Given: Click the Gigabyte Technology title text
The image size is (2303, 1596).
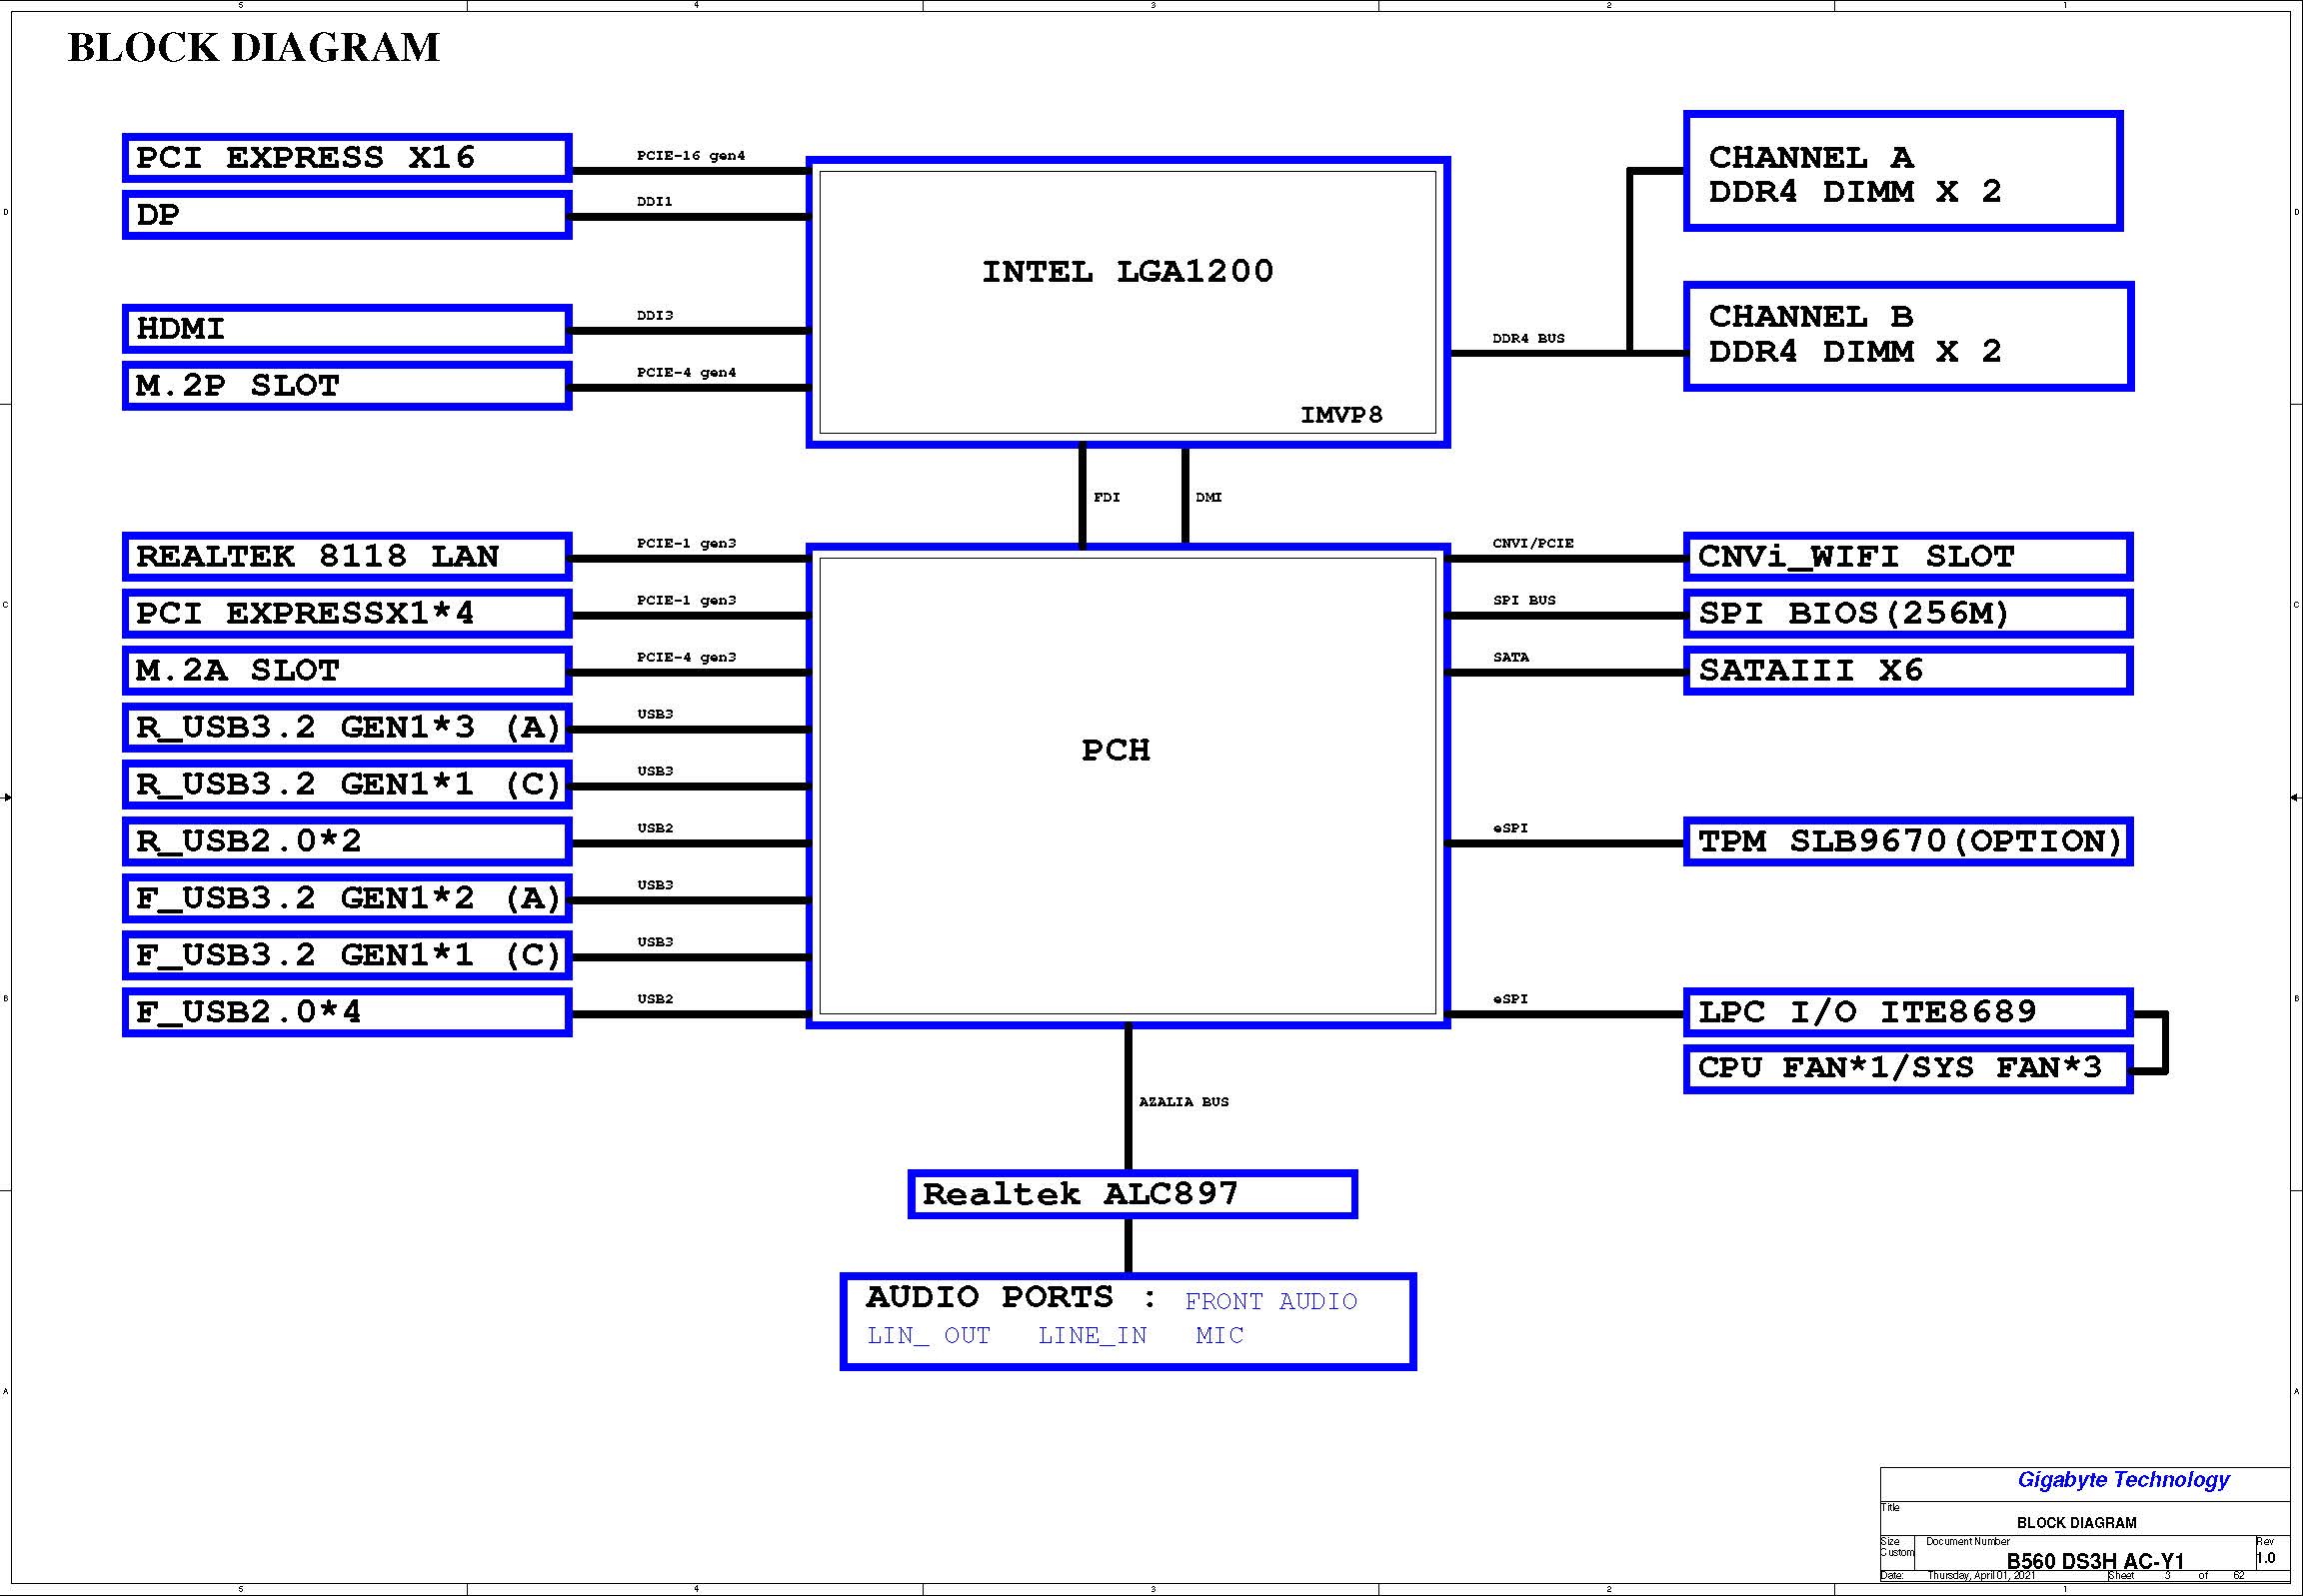Looking at the screenshot, I should click(2123, 1480).
